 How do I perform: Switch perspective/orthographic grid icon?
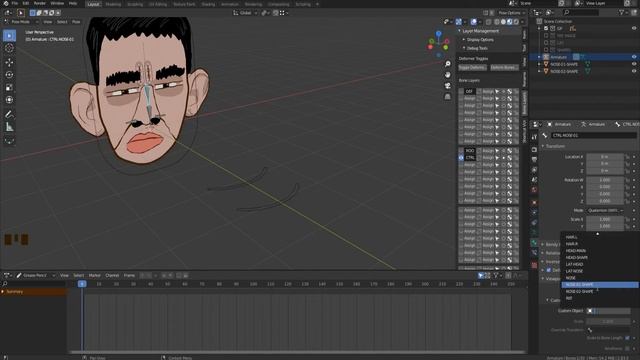coord(448,97)
